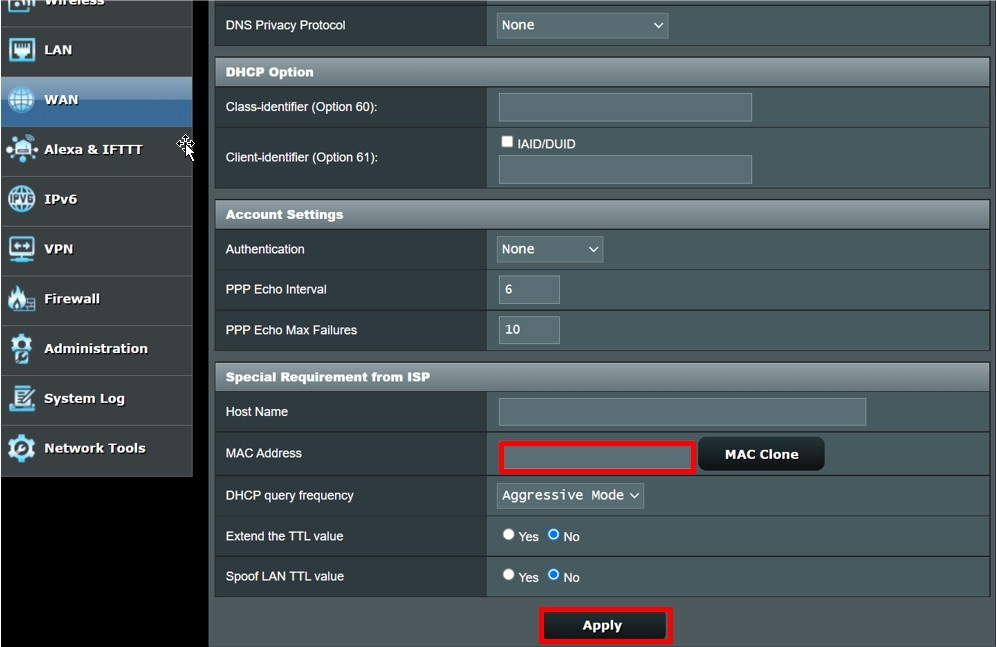Expand the Authentication dropdown
This screenshot has width=996, height=647.
(x=550, y=249)
